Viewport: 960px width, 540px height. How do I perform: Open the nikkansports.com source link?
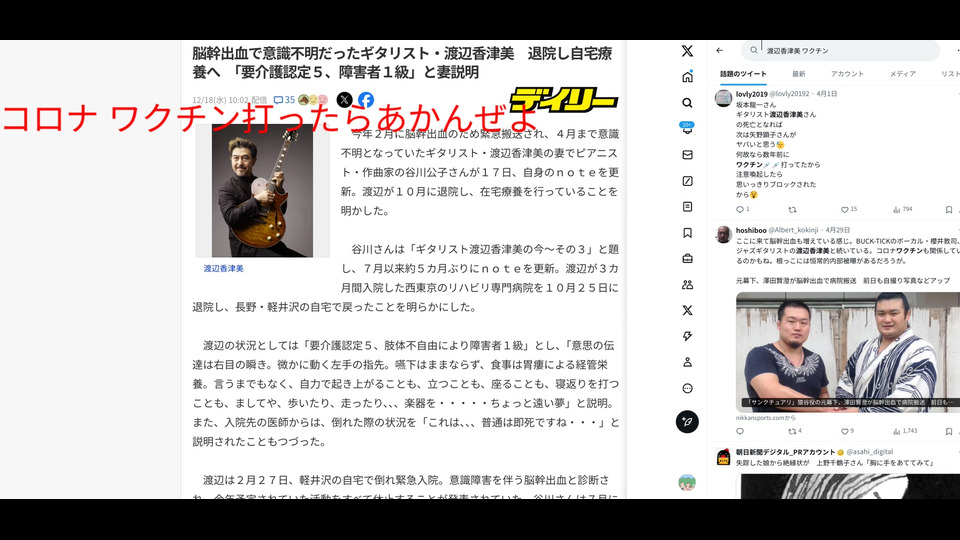(765, 418)
